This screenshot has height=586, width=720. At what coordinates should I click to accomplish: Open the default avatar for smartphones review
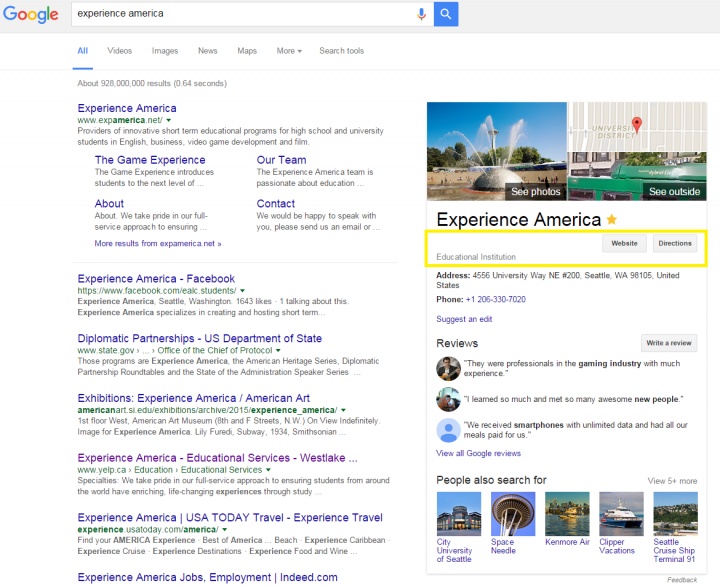coord(448,430)
